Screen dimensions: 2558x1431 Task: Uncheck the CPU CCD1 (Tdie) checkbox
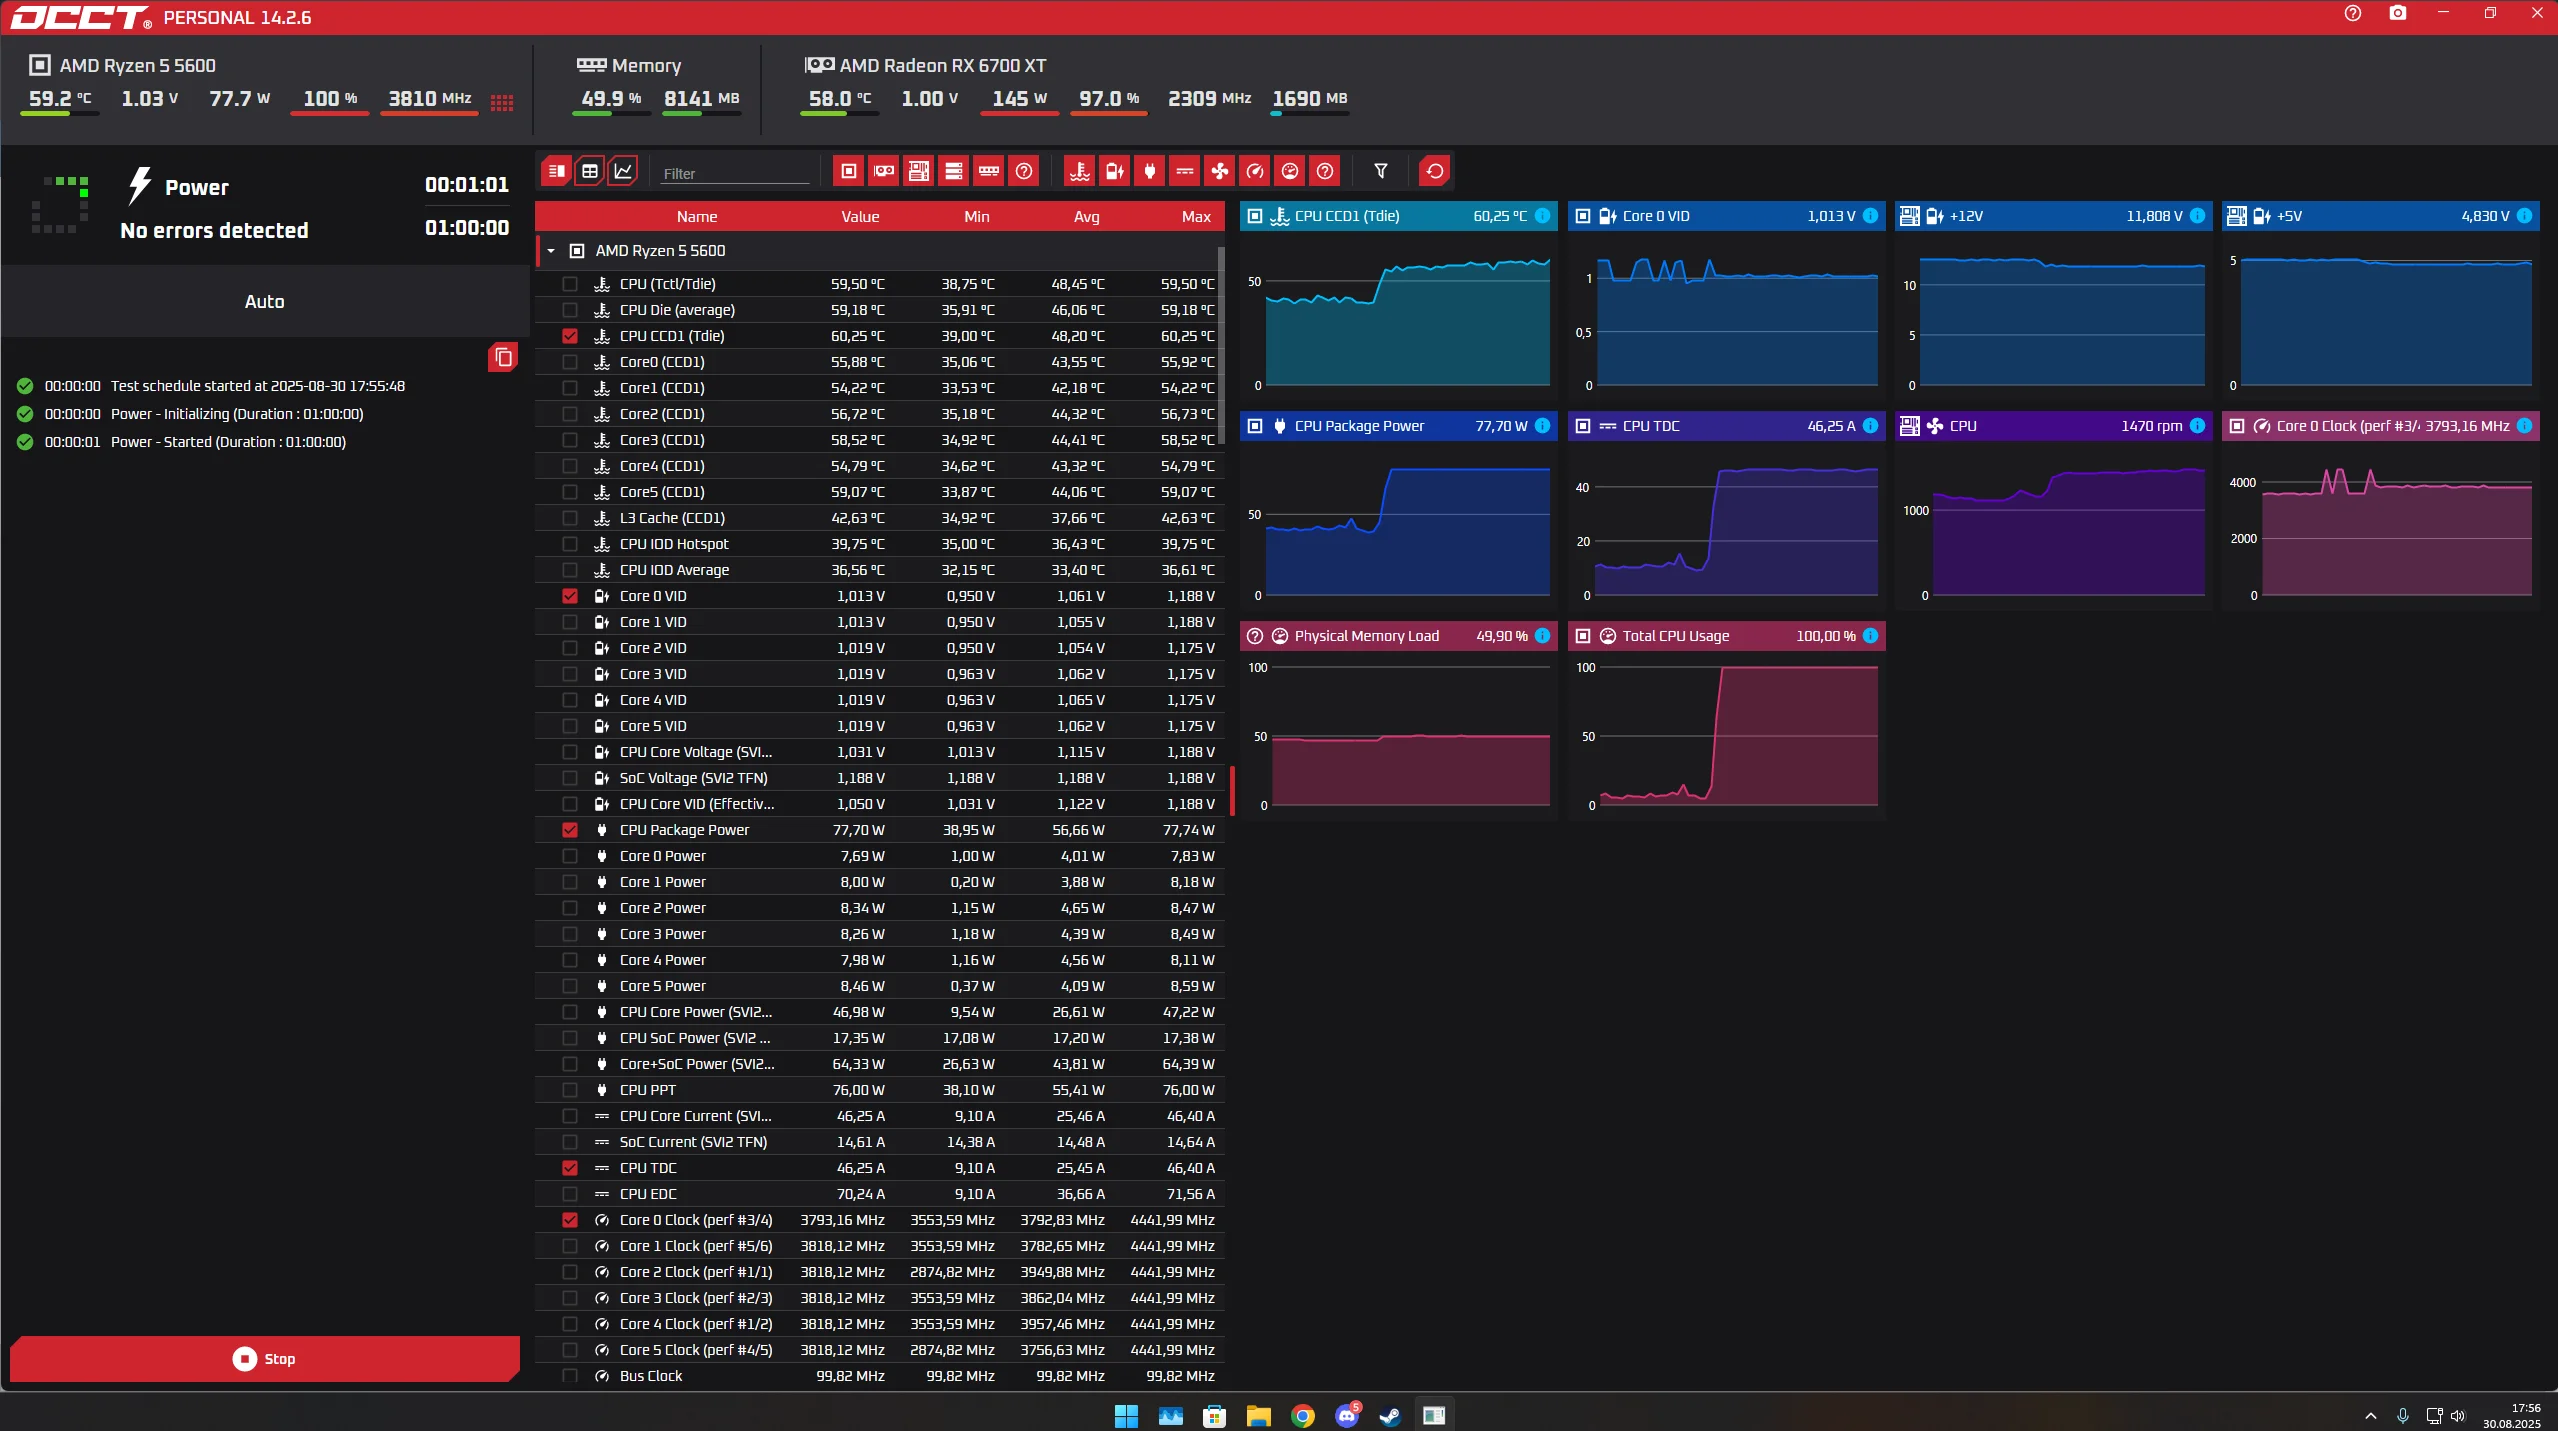pyautogui.click(x=570, y=336)
